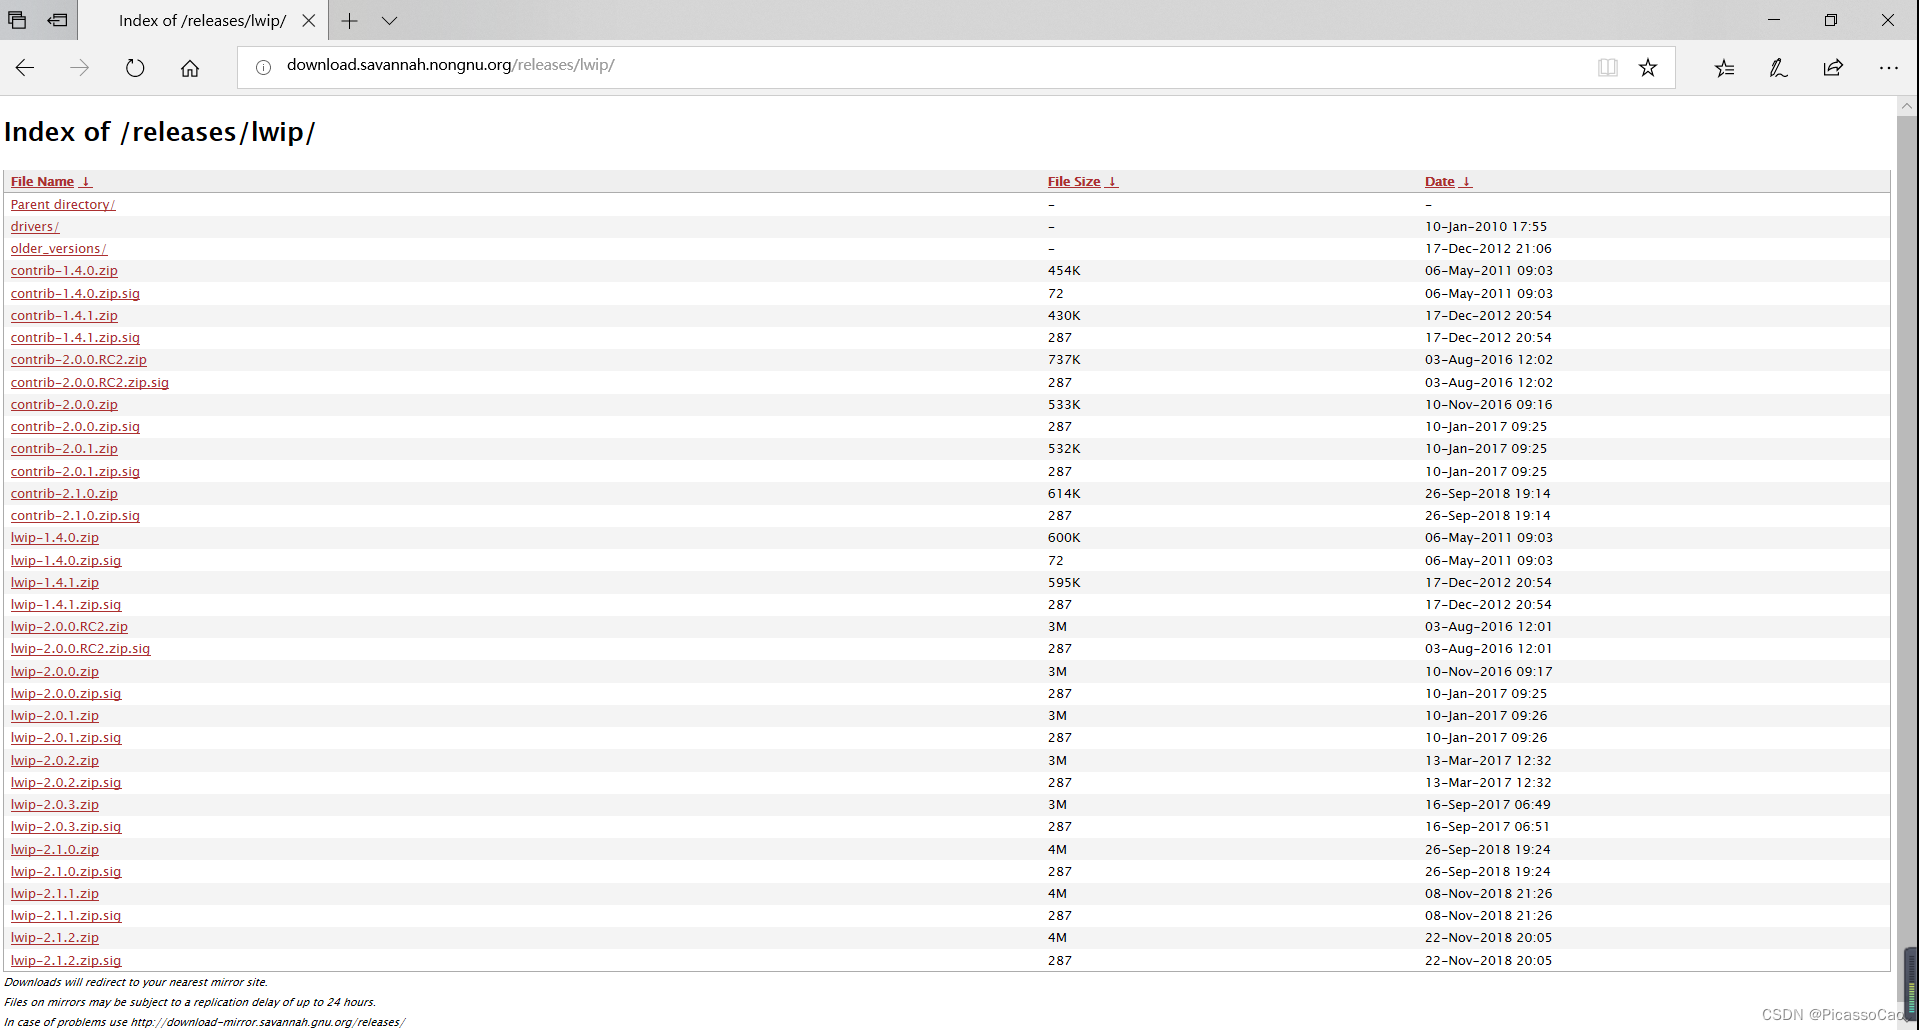Expand the tab preview chevron
Viewport: 1919px width, 1030px height.
[390, 20]
